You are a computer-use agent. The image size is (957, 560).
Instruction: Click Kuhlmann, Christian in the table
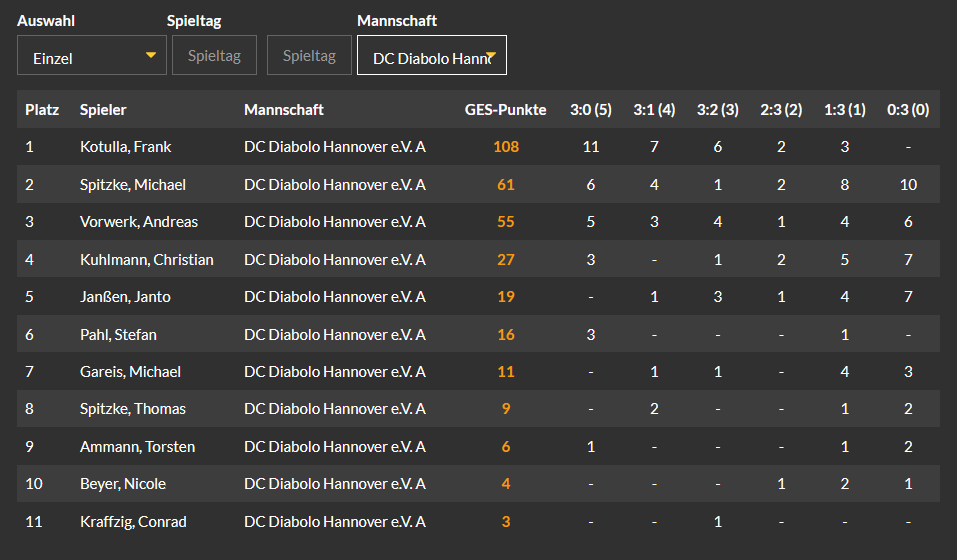coord(146,259)
